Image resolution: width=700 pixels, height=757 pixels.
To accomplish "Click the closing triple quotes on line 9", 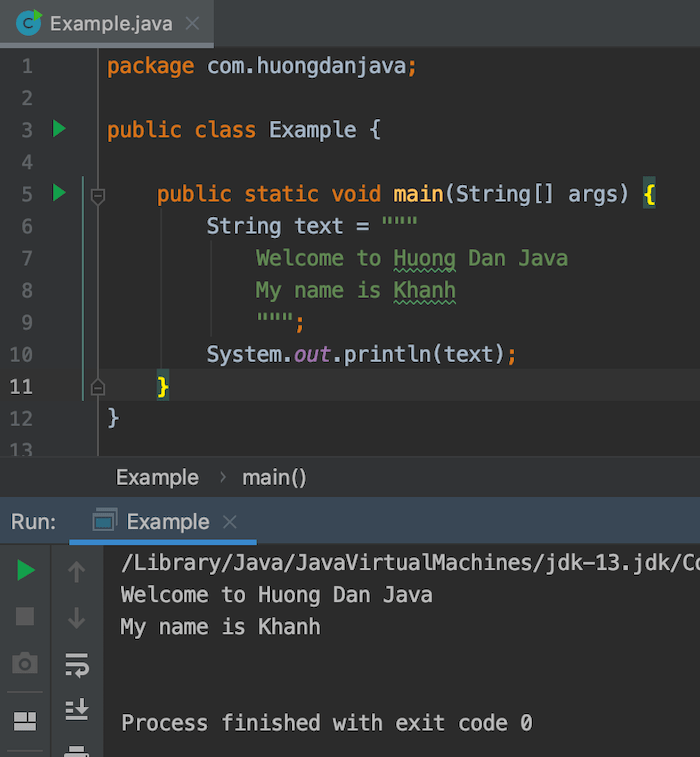I will click(x=274, y=318).
